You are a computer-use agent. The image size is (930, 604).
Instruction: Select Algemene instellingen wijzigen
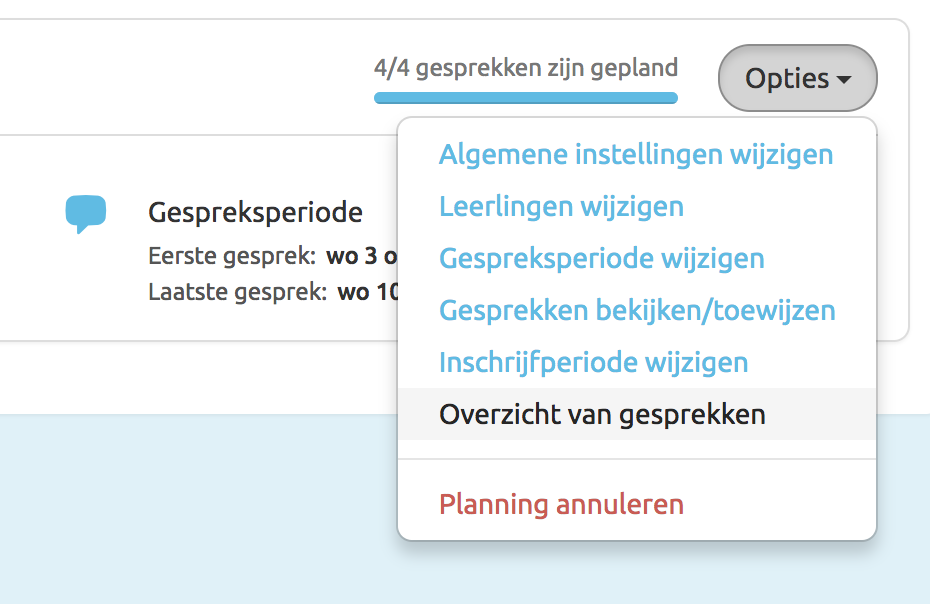(x=635, y=154)
